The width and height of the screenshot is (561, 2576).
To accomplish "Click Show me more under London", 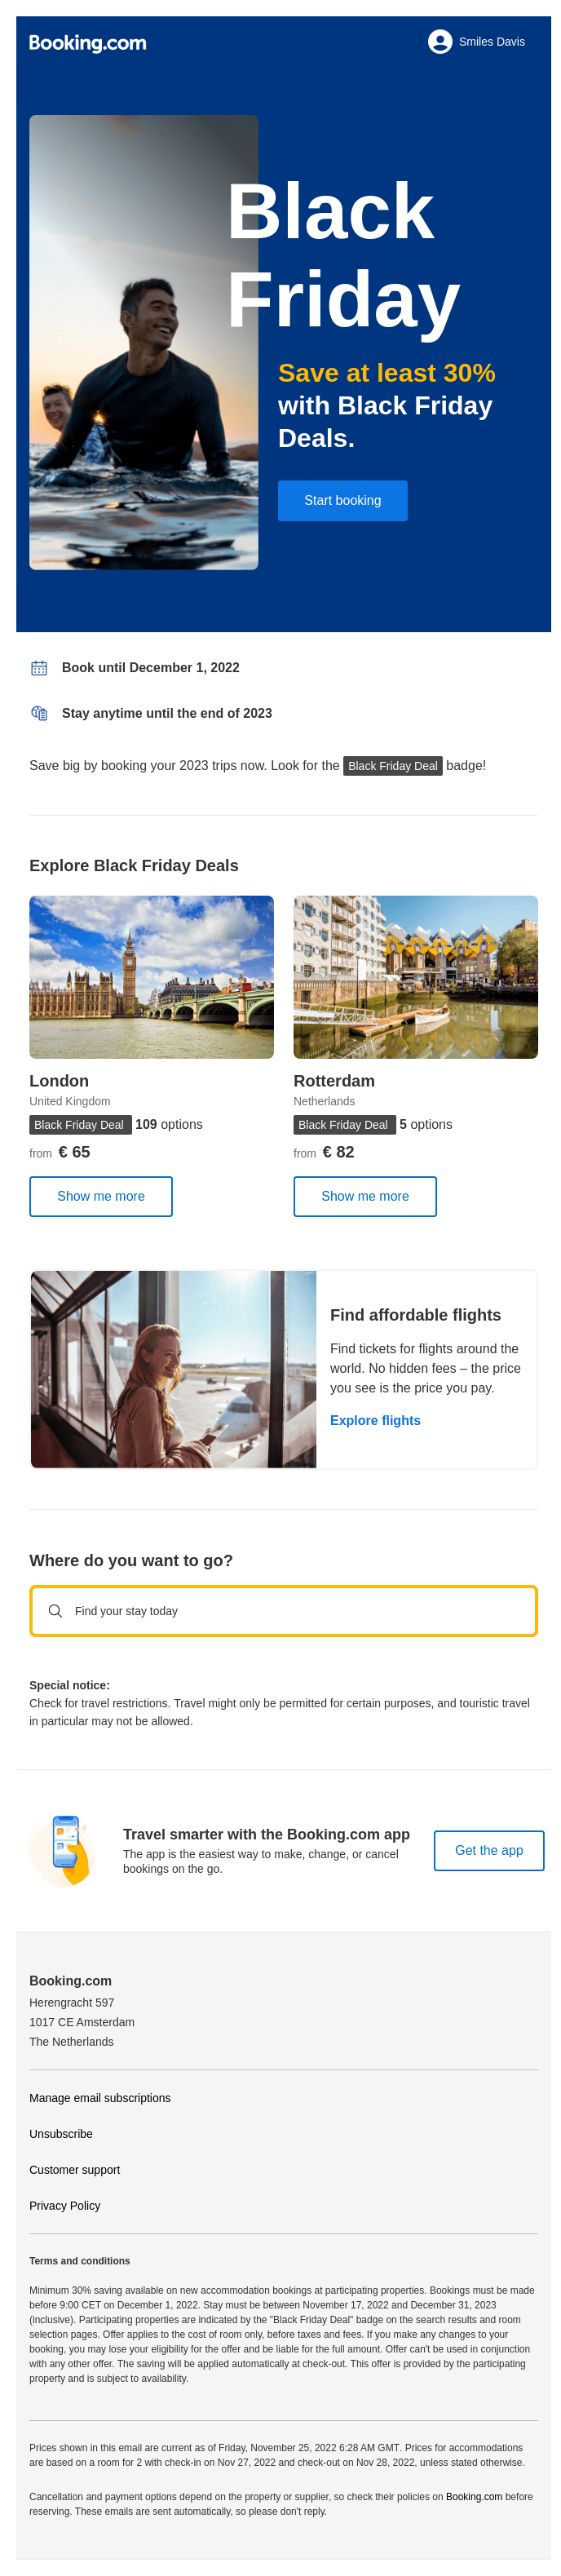I will [x=101, y=1196].
